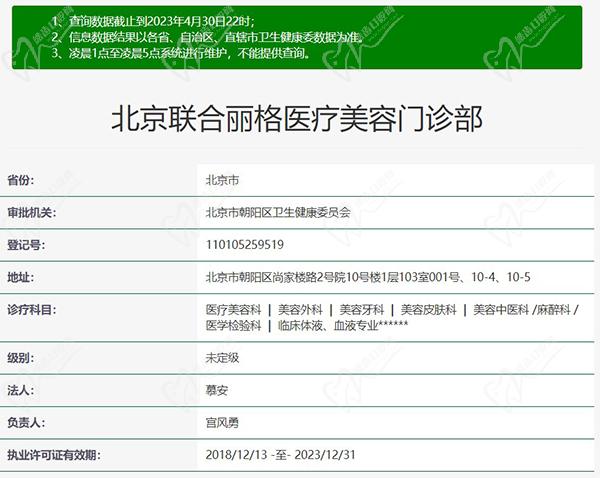The image size is (600, 478).
Task: Click 北京市朝阳区卫生健康委员会 approval authority
Action: (x=277, y=212)
